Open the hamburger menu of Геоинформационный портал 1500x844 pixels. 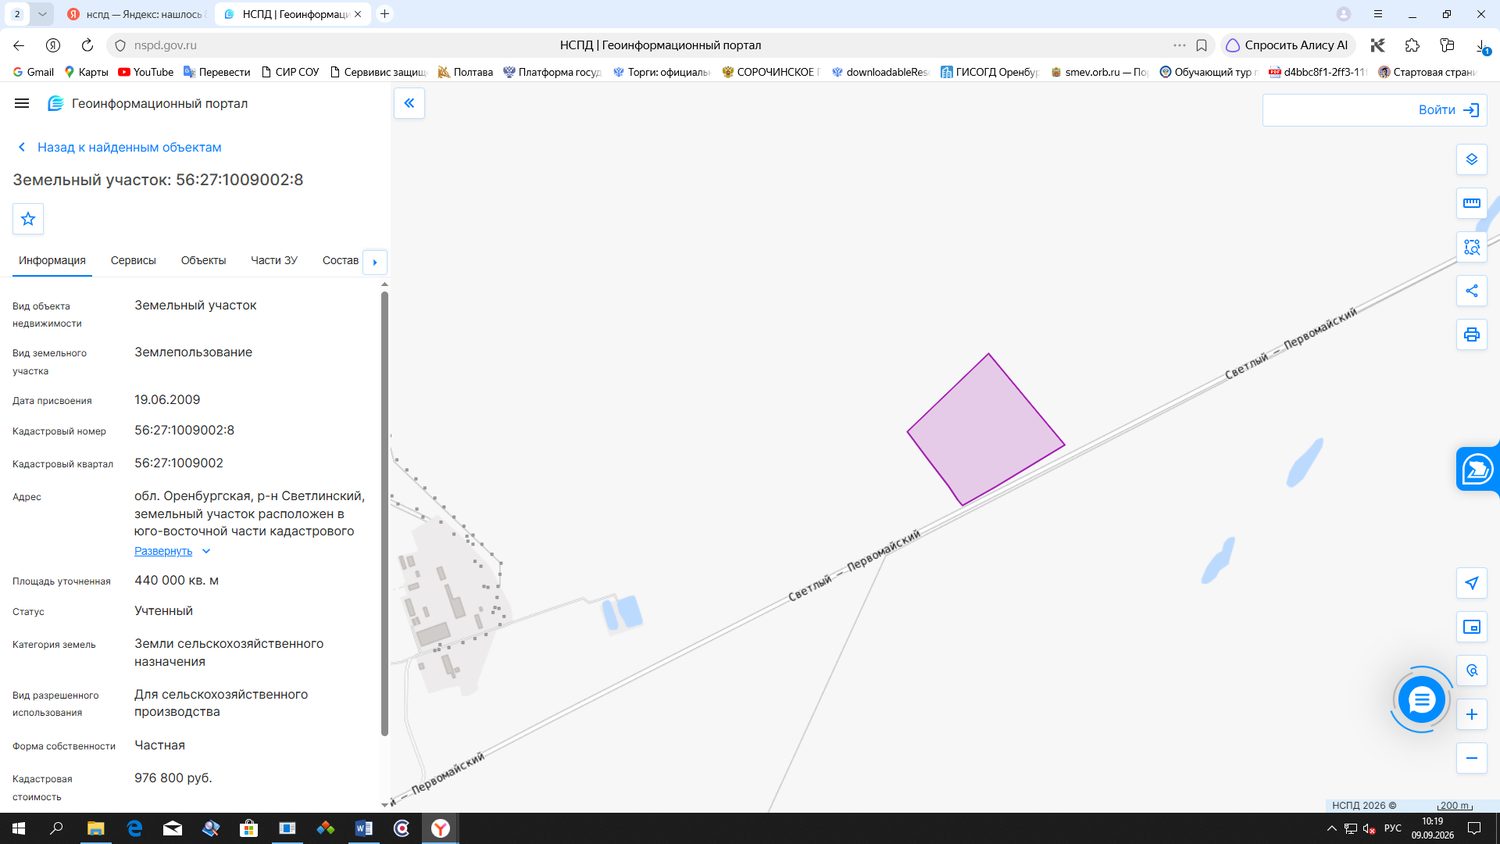pos(22,103)
